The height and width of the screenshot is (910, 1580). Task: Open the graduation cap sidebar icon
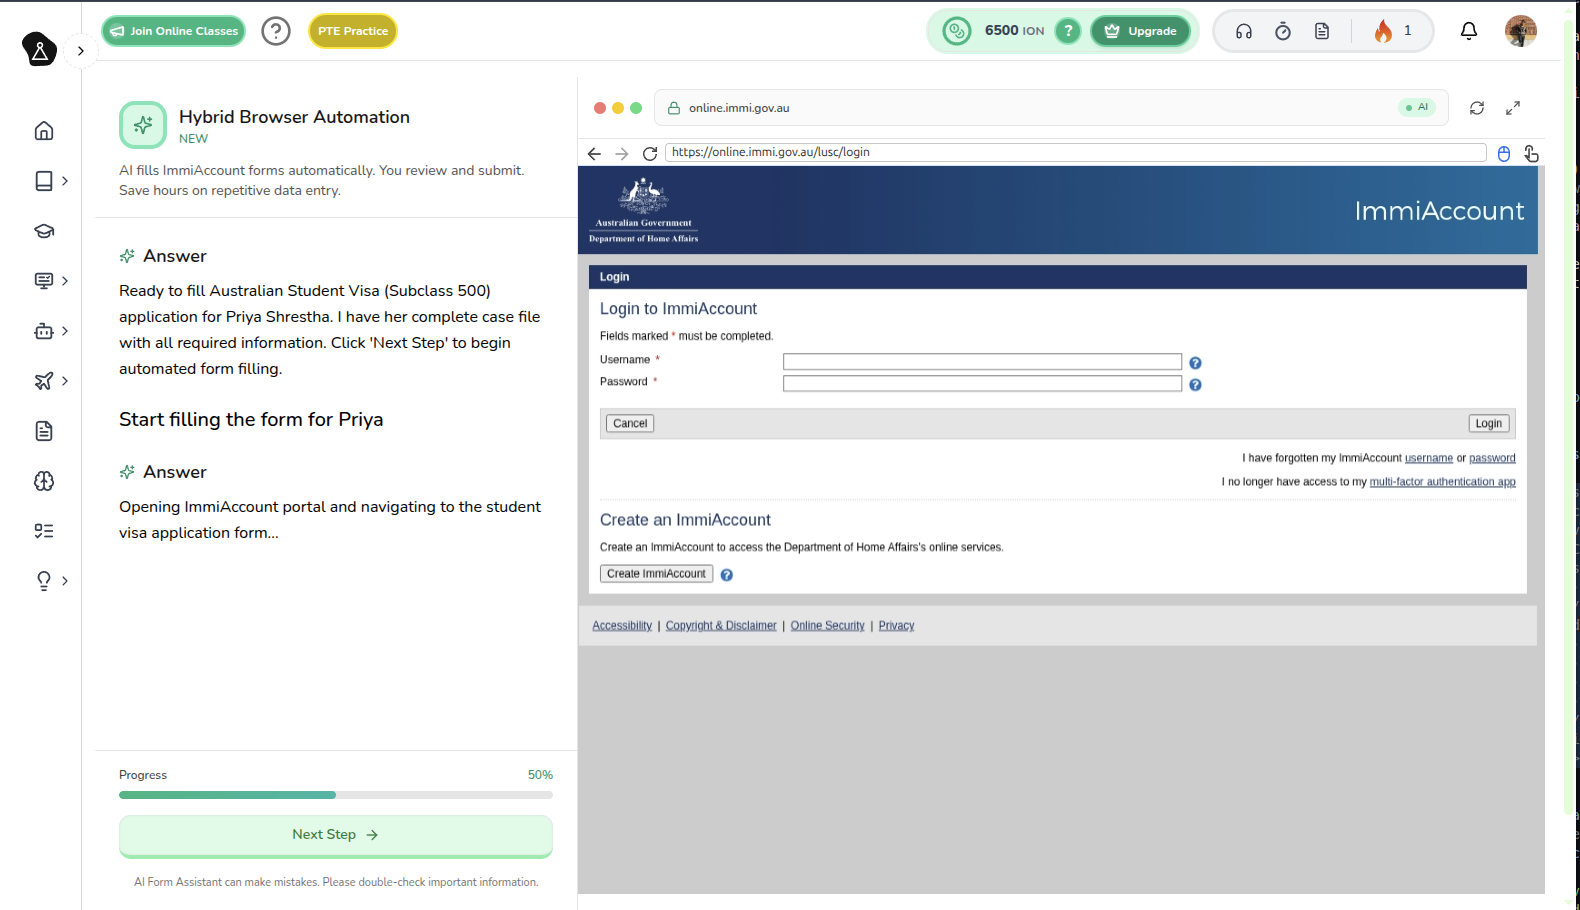pos(44,231)
